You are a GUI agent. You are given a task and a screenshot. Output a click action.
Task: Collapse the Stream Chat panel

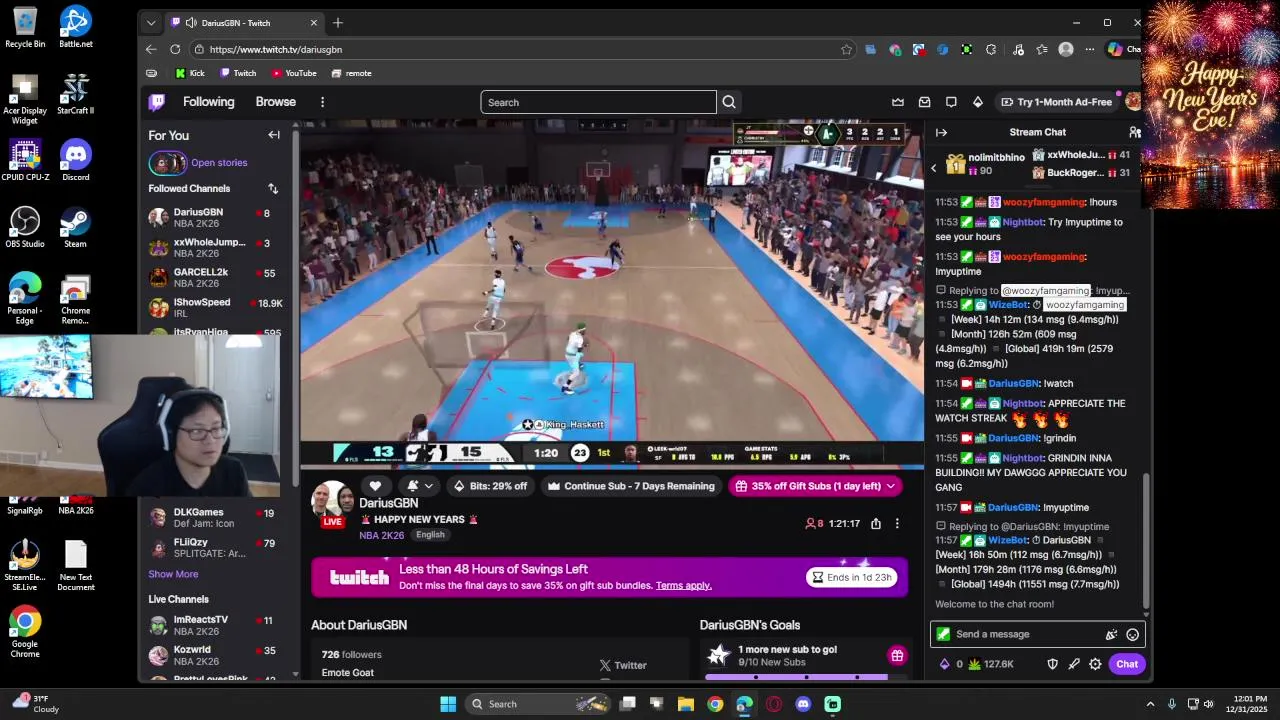pyautogui.click(x=941, y=132)
